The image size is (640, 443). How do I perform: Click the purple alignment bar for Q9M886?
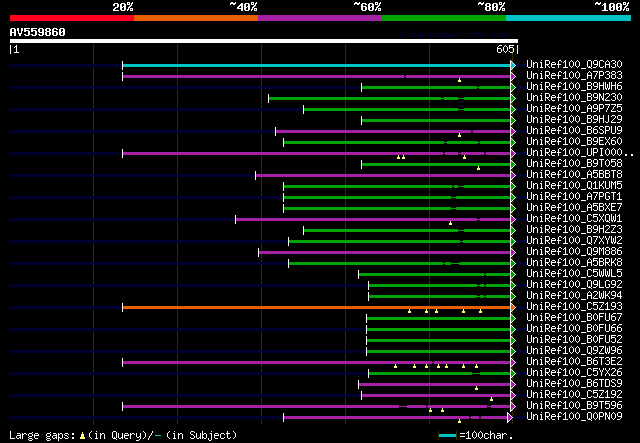384,253
